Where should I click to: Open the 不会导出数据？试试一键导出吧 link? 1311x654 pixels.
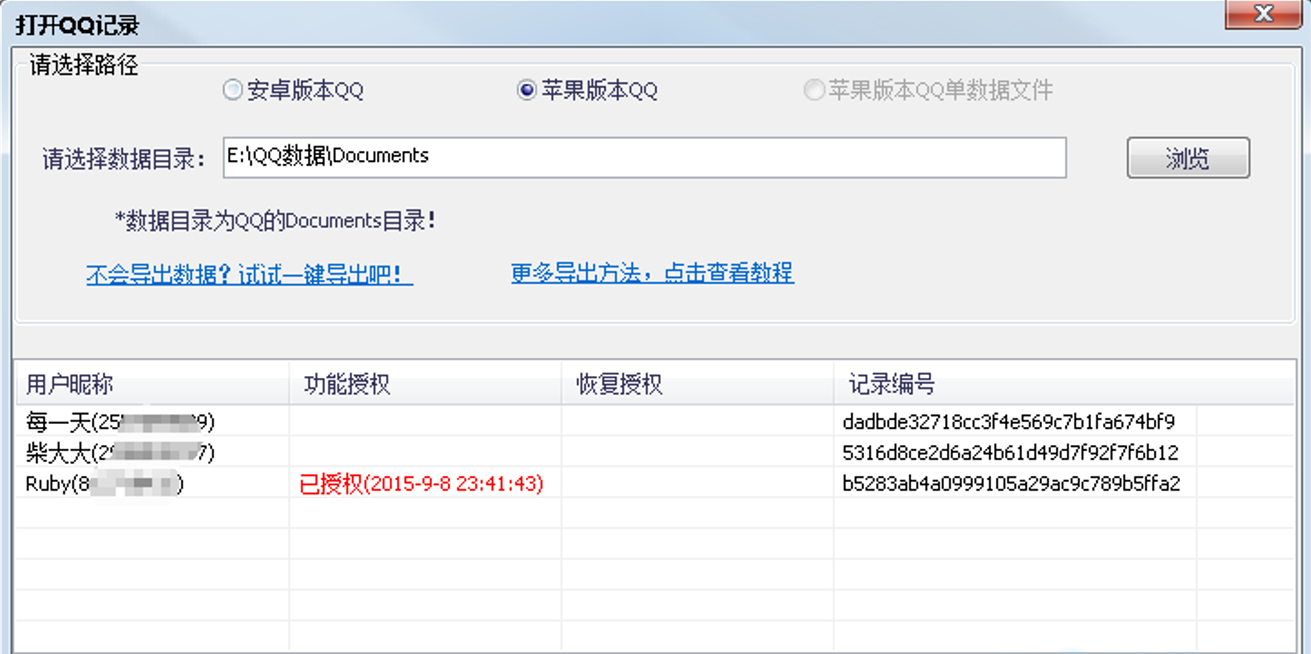250,274
